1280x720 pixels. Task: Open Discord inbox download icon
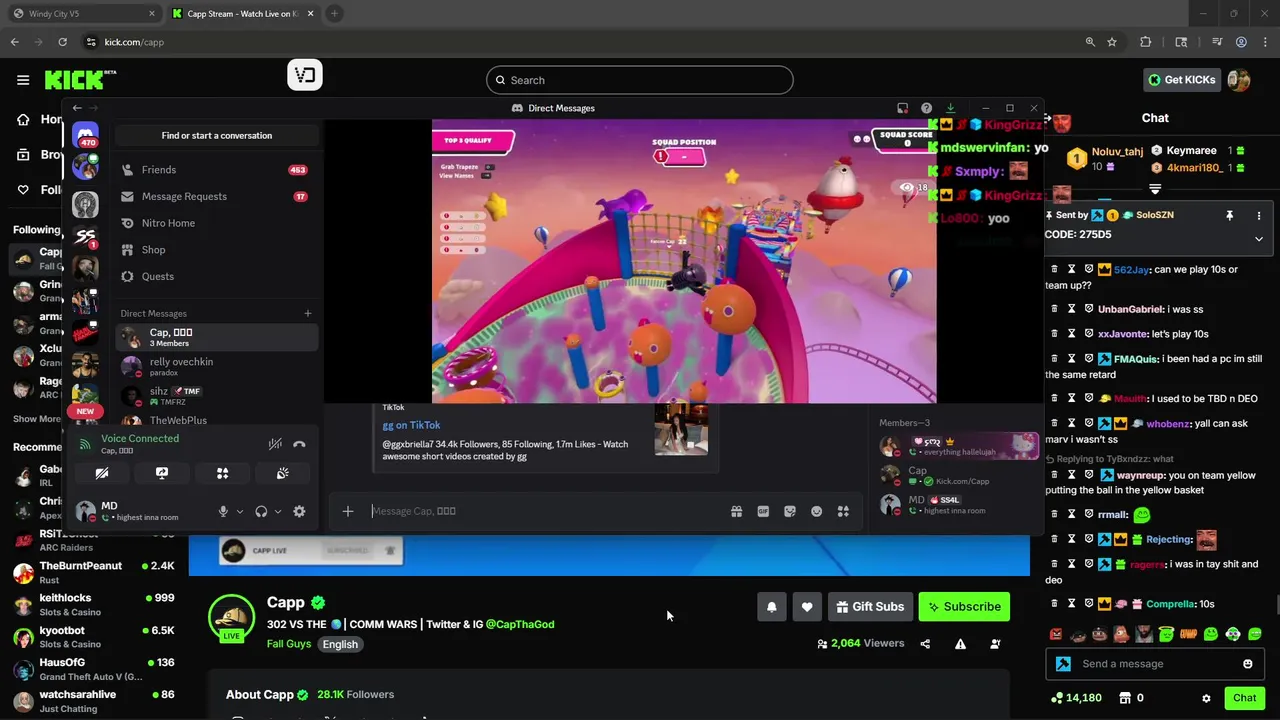(x=950, y=108)
